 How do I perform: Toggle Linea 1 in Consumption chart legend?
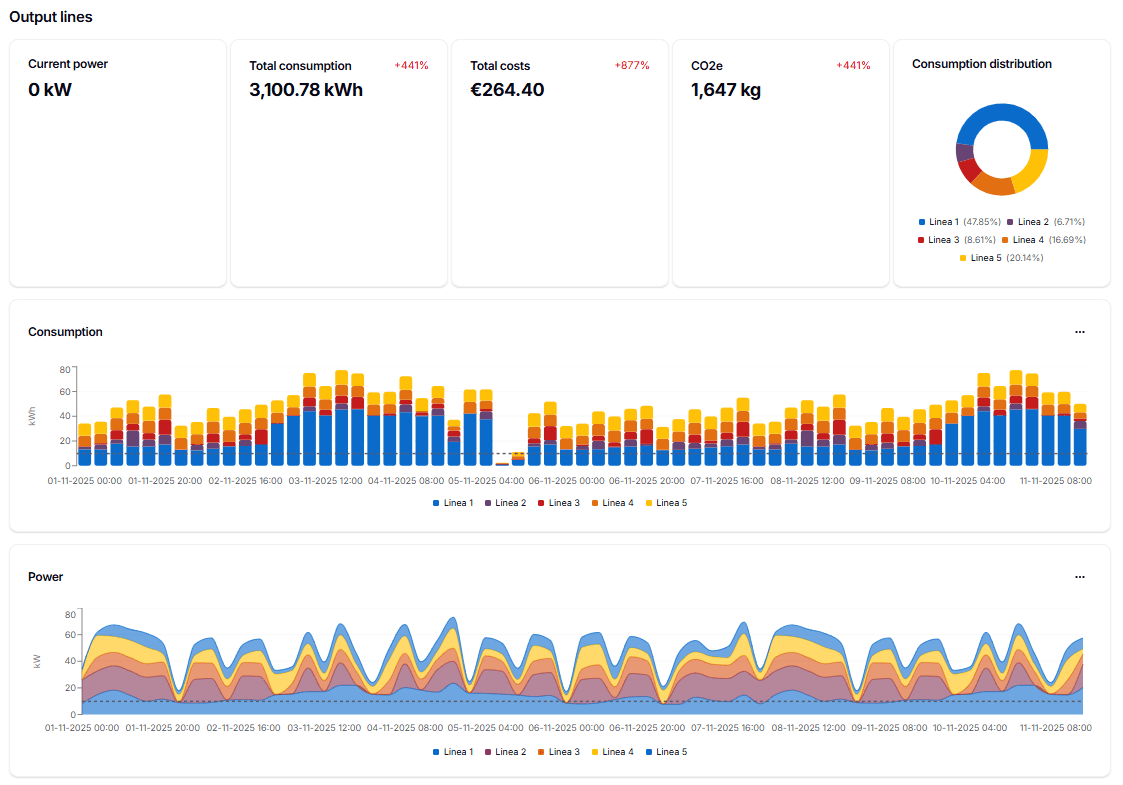point(453,503)
